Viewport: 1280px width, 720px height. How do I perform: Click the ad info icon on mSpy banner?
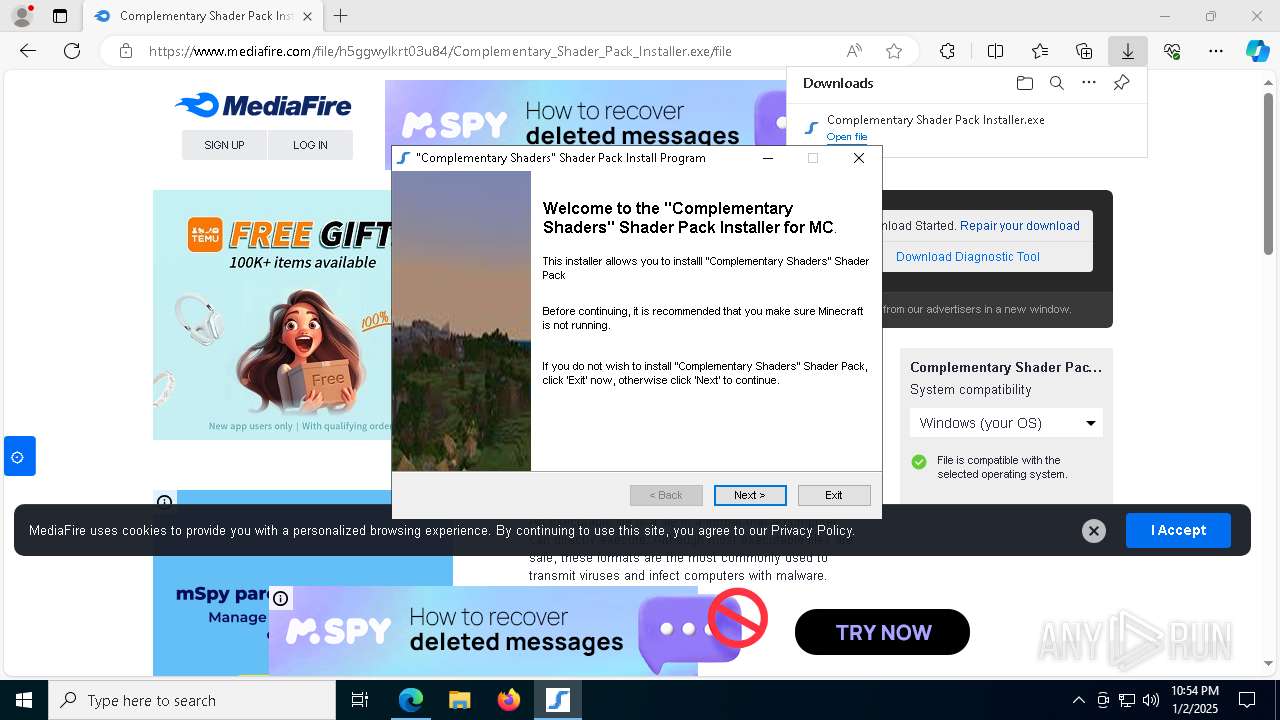[281, 598]
